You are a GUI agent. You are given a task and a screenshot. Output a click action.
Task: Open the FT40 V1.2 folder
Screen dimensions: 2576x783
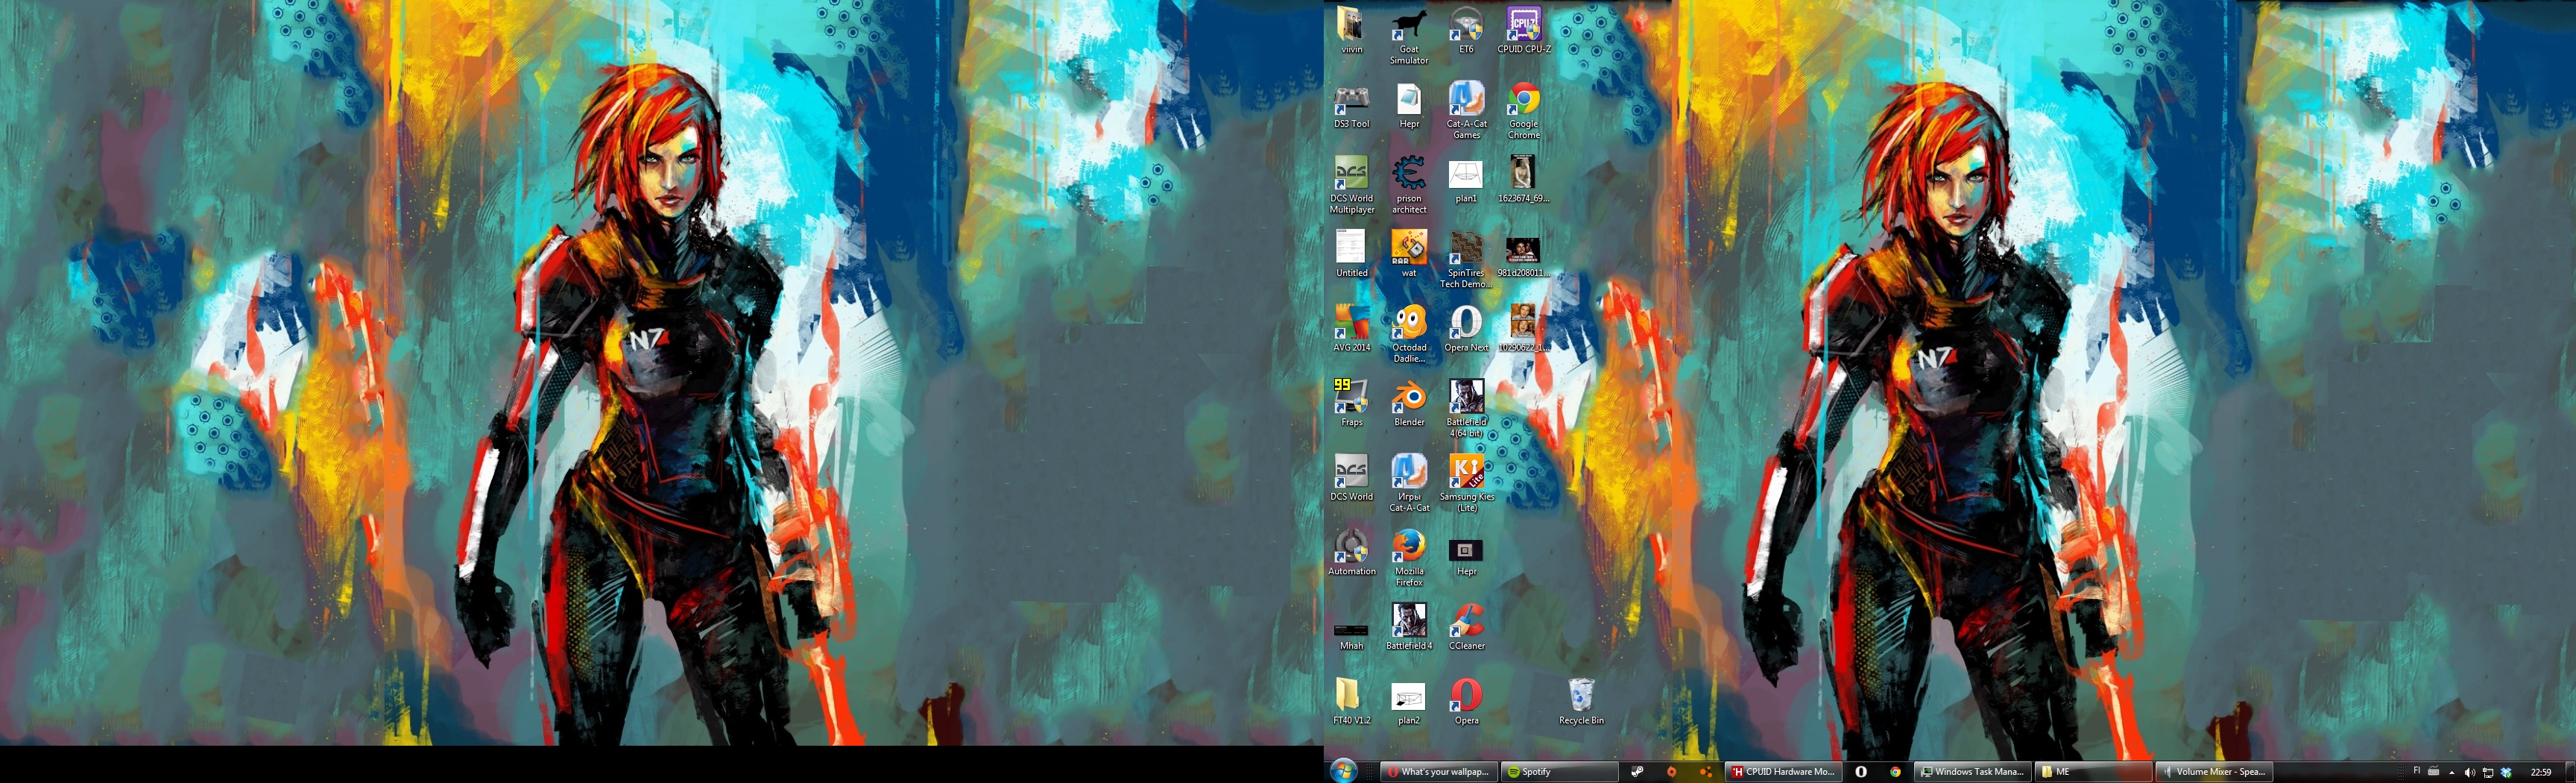tap(1351, 702)
